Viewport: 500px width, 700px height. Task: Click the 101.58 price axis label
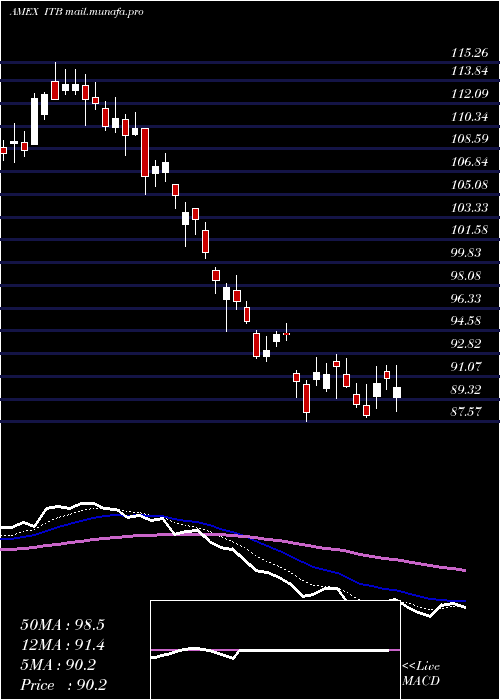469,230
